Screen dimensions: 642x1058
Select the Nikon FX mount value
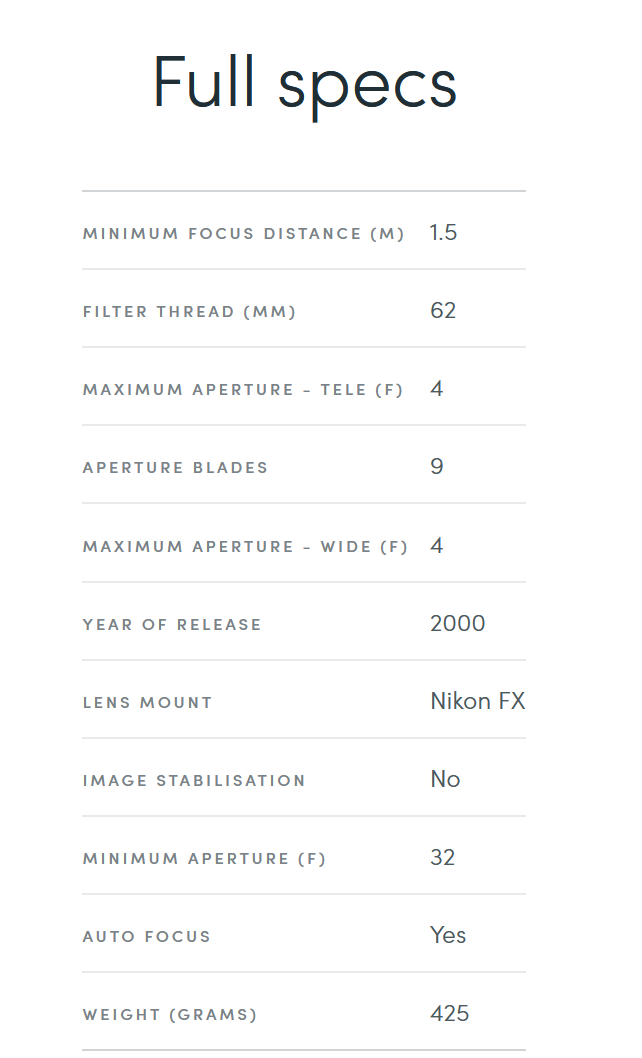[x=477, y=701]
